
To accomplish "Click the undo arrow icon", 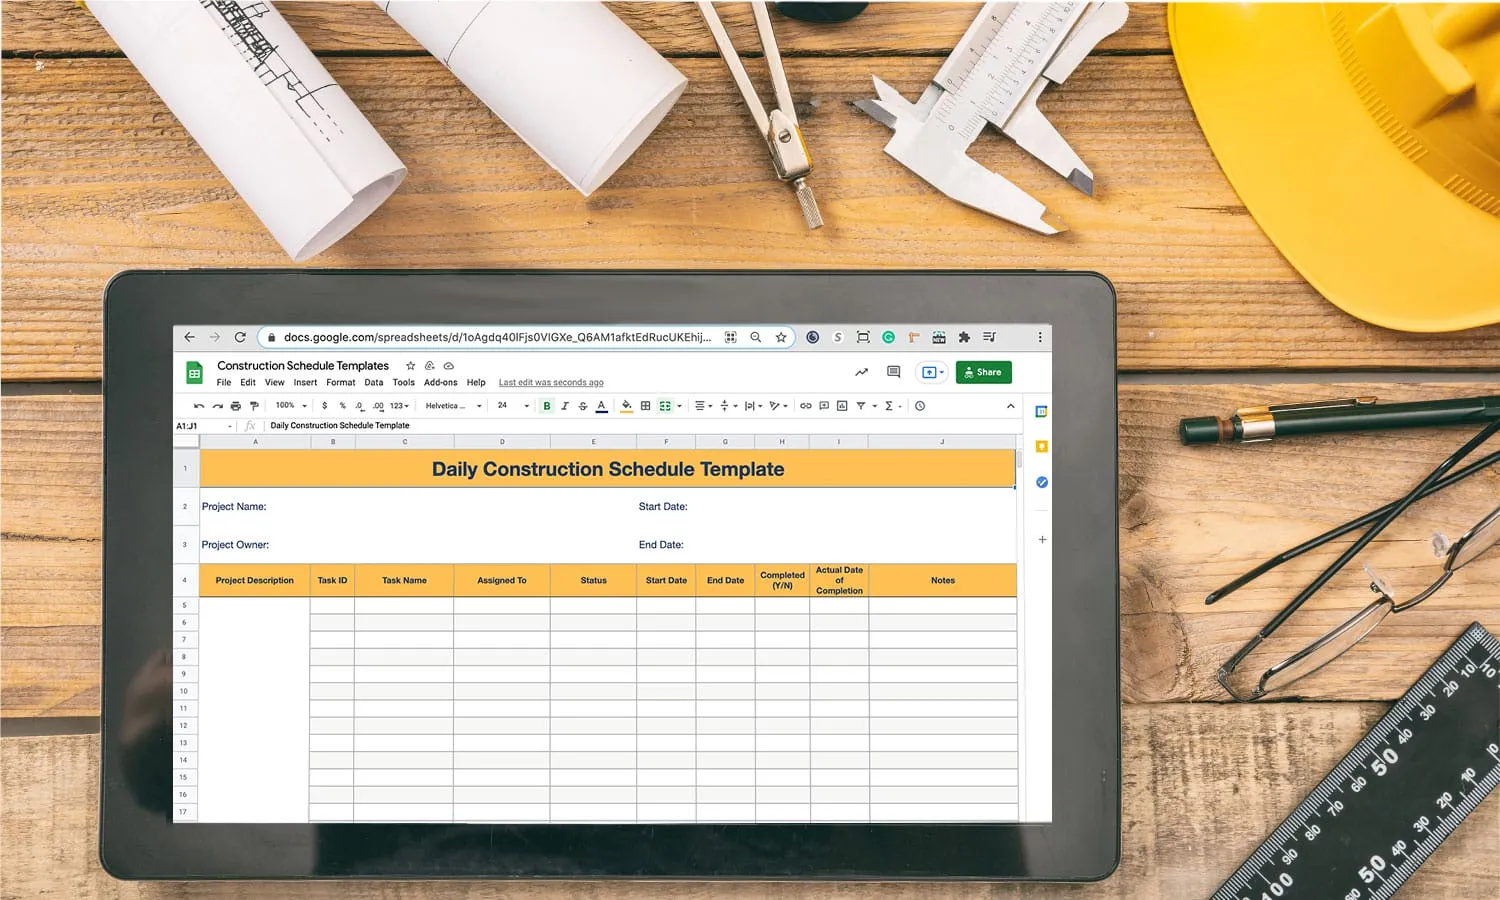I will (199, 406).
